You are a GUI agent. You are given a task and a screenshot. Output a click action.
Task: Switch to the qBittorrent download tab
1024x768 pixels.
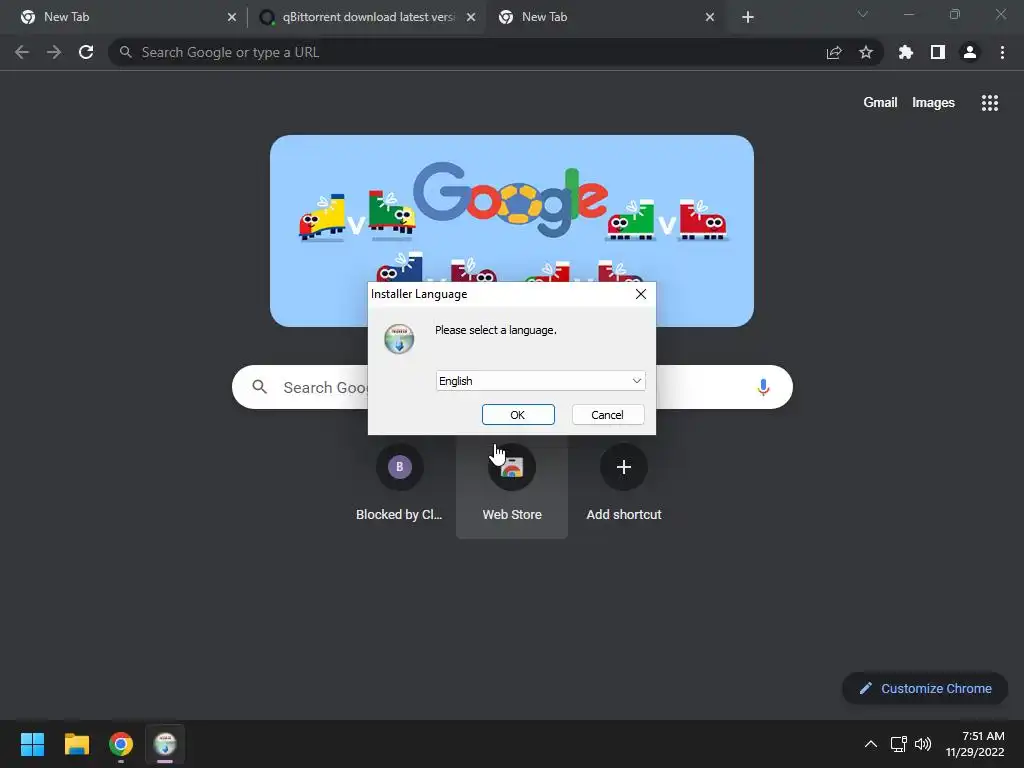tap(367, 17)
